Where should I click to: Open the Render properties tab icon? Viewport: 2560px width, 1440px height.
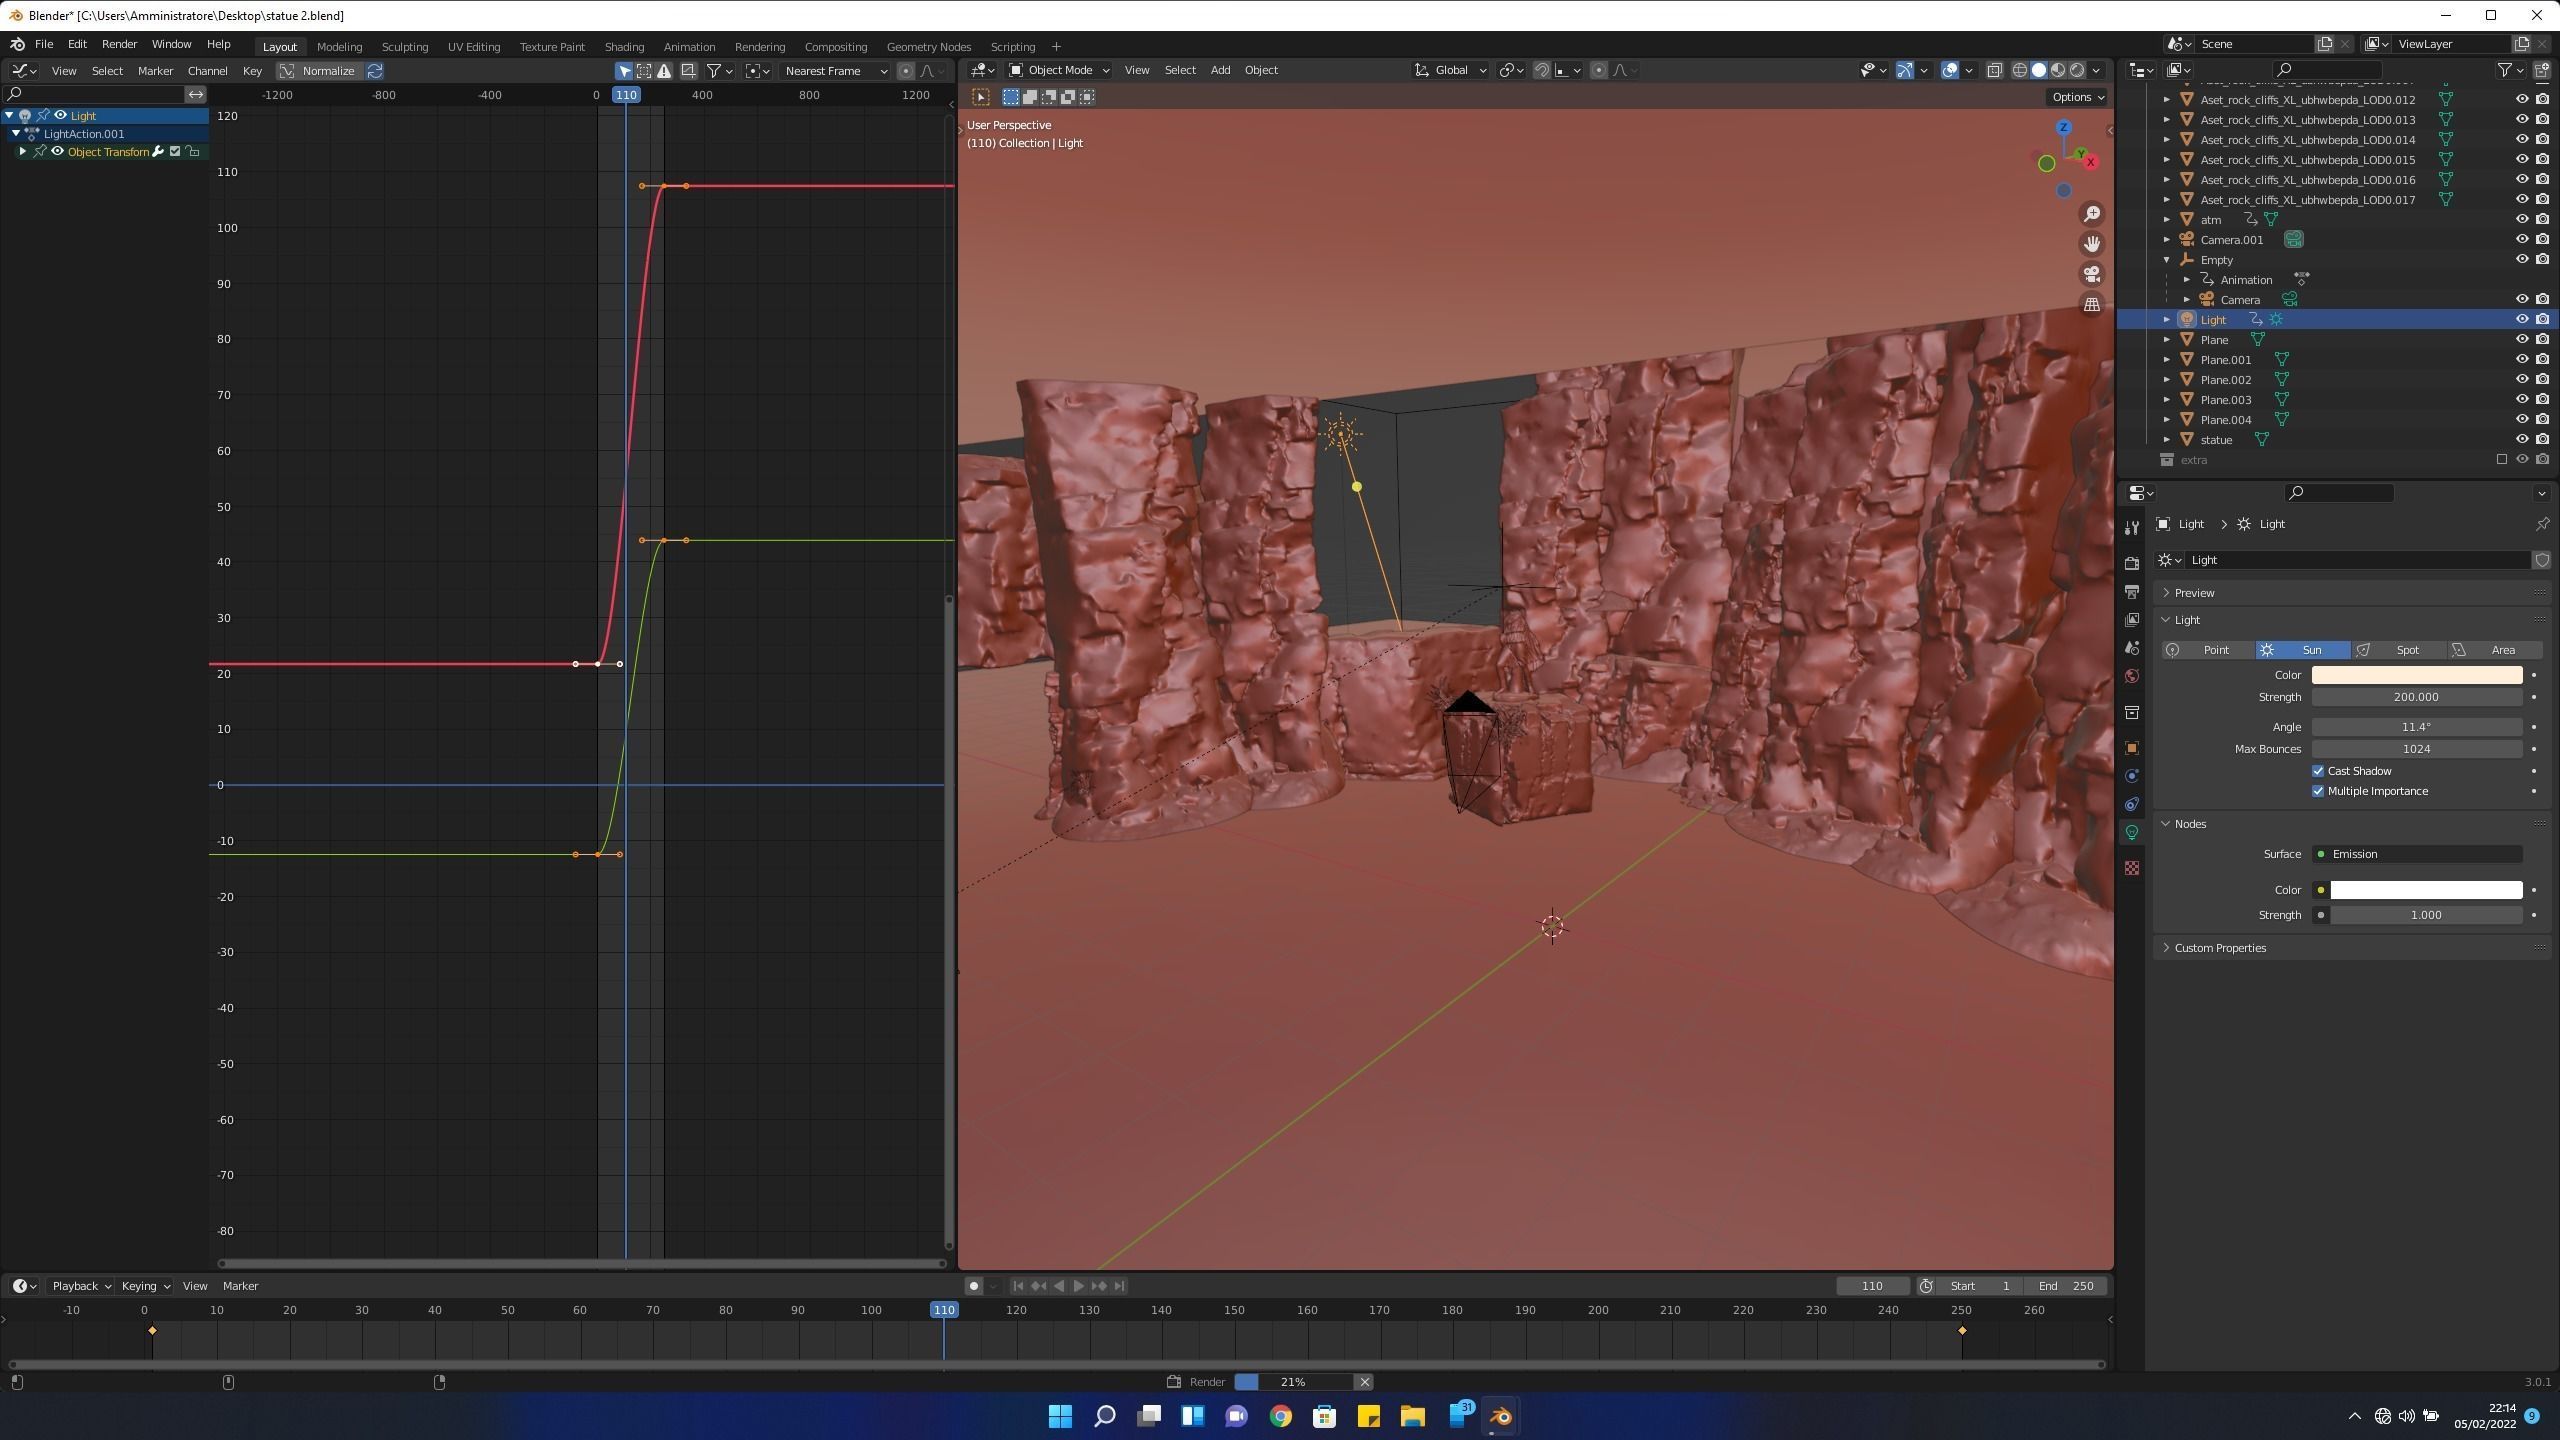click(2132, 563)
